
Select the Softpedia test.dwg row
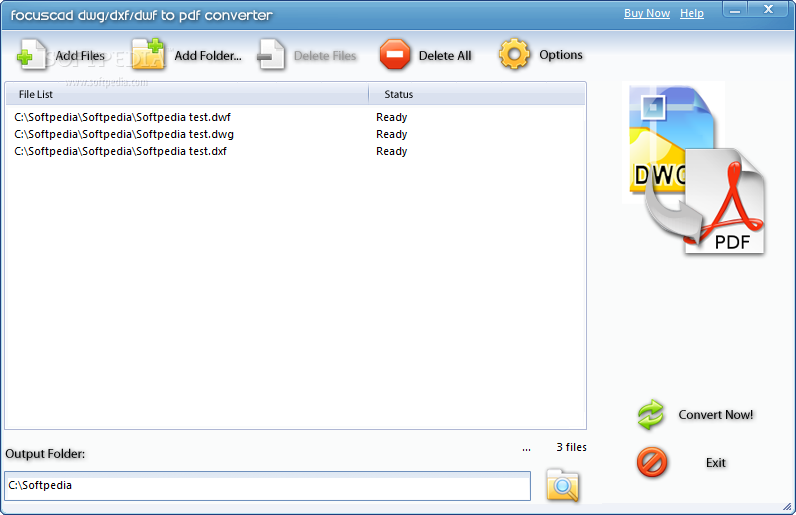[x=295, y=134]
